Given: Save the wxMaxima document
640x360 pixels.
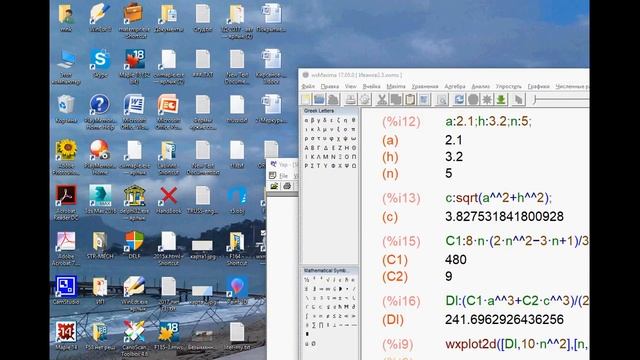Looking at the screenshot, I should pos(333,99).
